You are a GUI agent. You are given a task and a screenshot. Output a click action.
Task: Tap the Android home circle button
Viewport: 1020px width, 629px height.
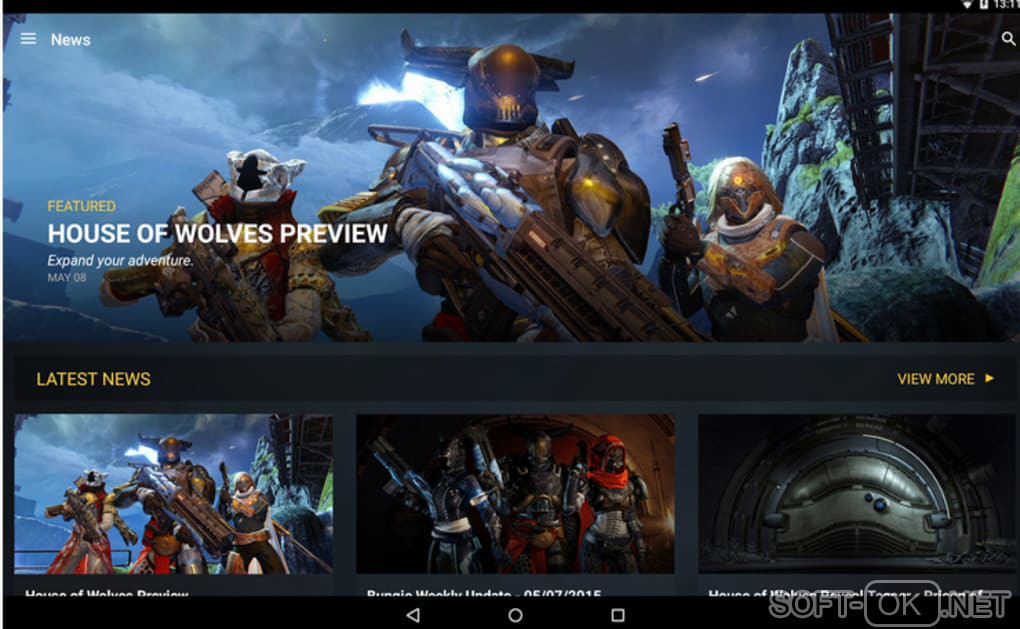tap(515, 615)
